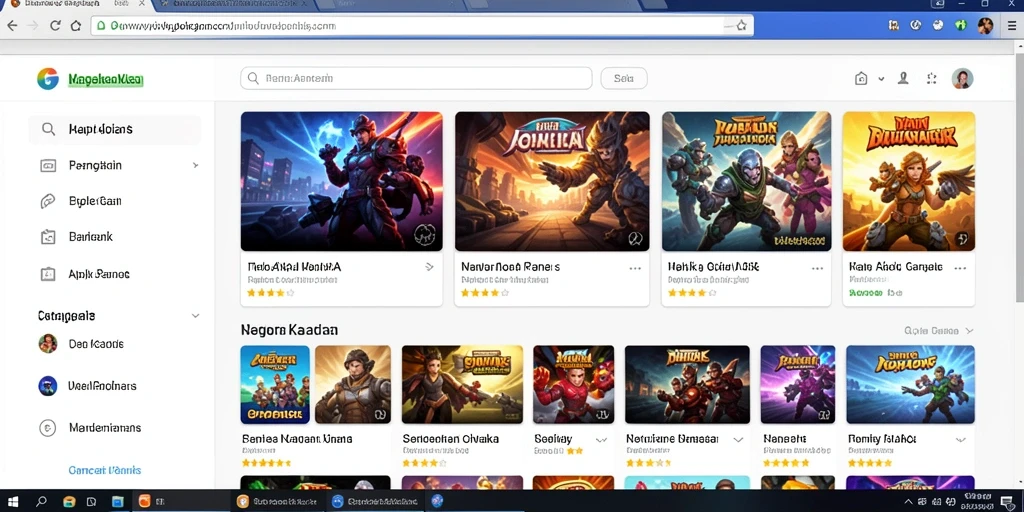Open the three-dot menu for Nehike Goiie
1024x512 pixels.
pos(817,268)
